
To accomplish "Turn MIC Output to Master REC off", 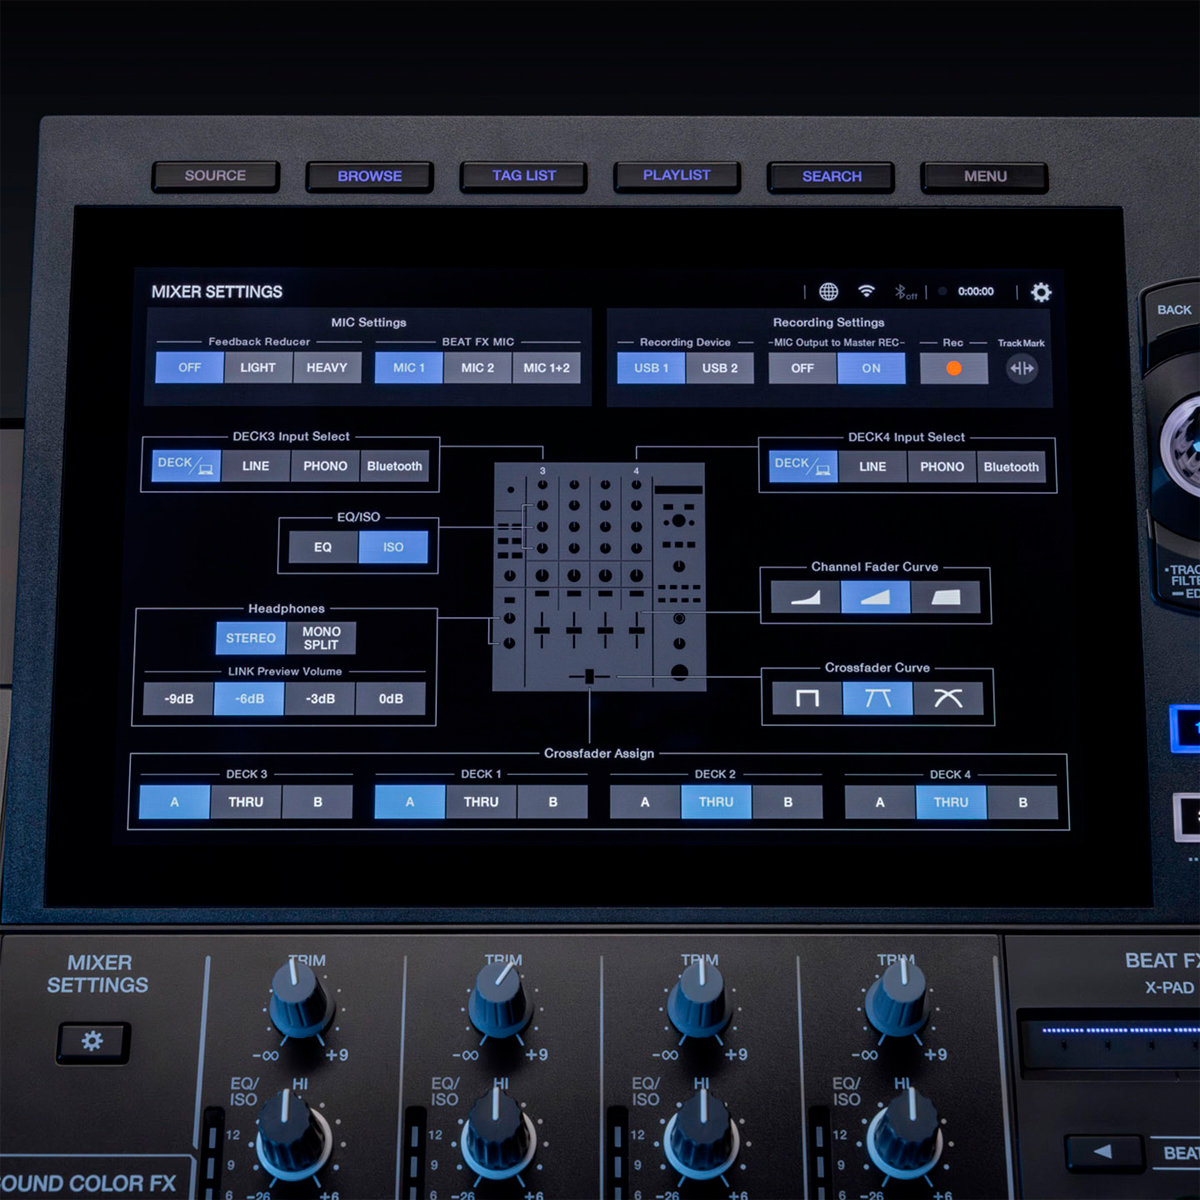I will pos(800,368).
